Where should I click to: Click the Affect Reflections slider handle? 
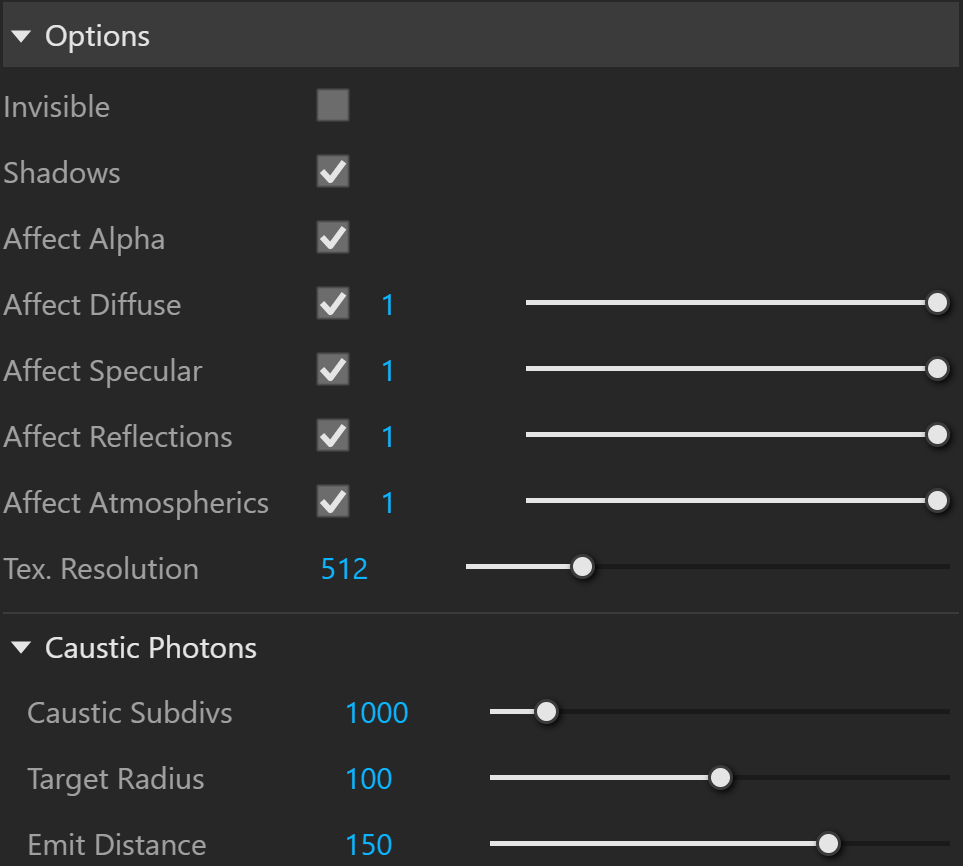[x=937, y=435]
